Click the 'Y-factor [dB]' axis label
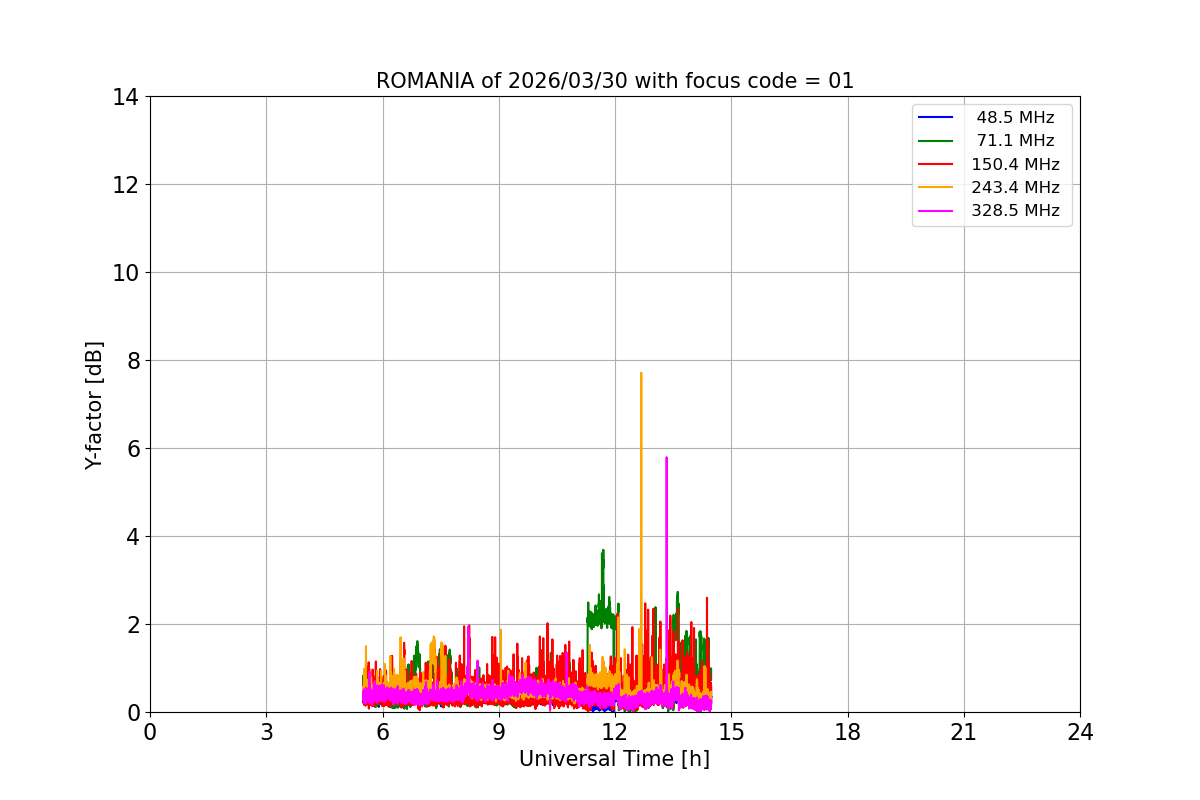Viewport: 1200px width, 800px height. point(94,405)
